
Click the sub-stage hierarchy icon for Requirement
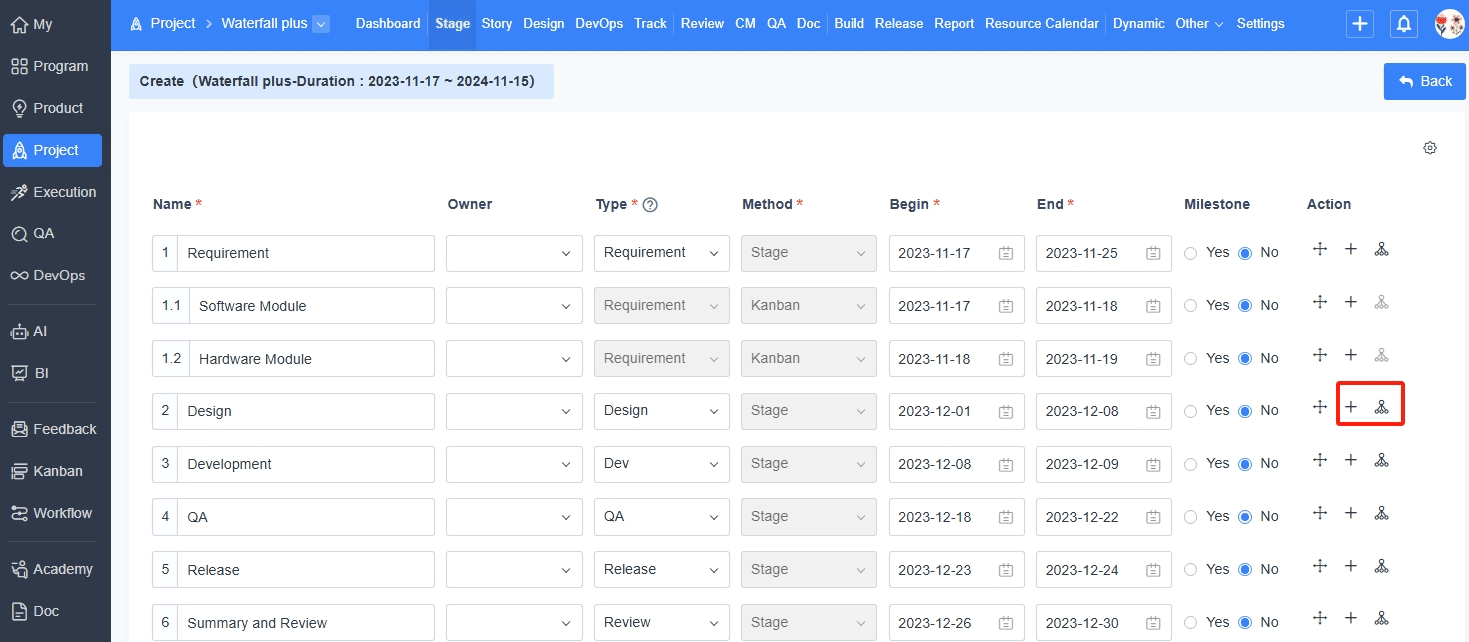click(x=1381, y=249)
